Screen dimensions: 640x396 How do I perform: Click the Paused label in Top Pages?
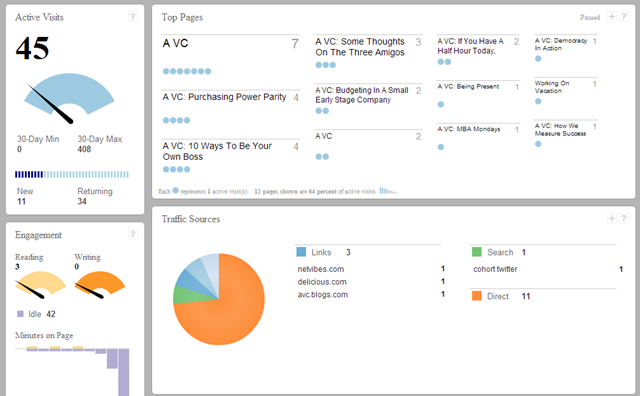pos(590,18)
